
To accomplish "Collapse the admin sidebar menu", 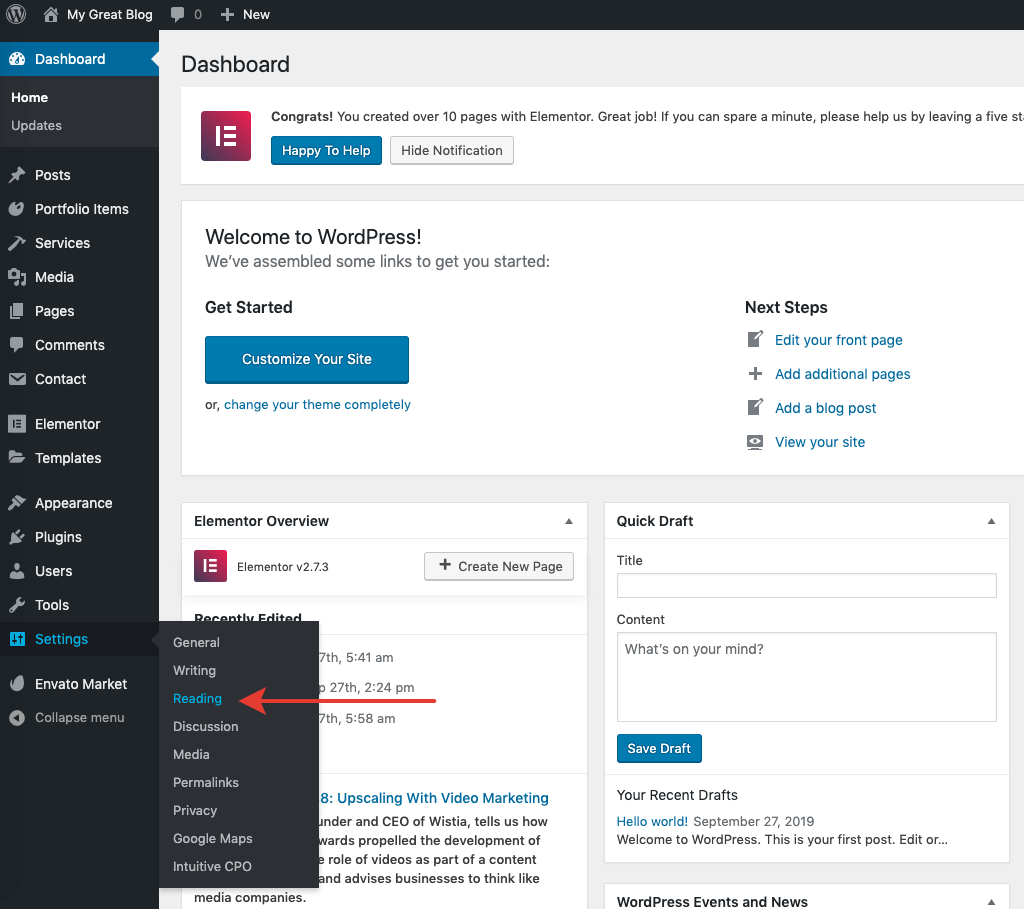I will 68,717.
